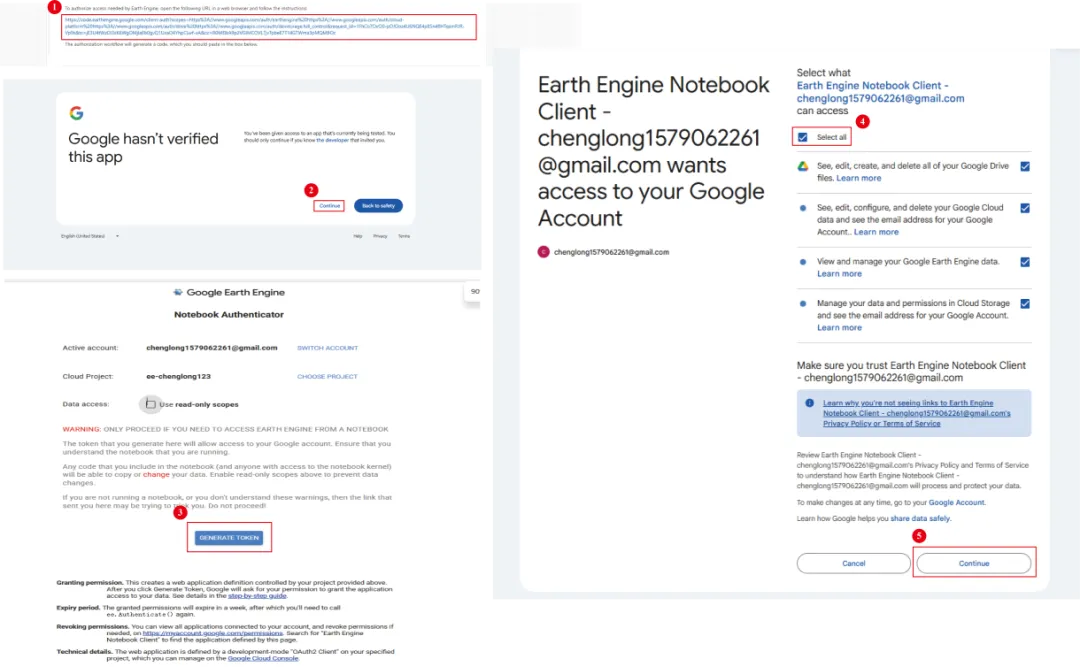Click the Back to safety button
Viewport: 1080px width, 667px height.
click(378, 205)
